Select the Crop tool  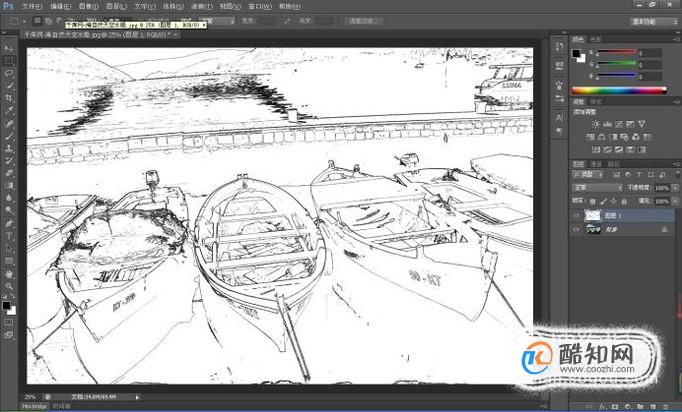(x=9, y=98)
